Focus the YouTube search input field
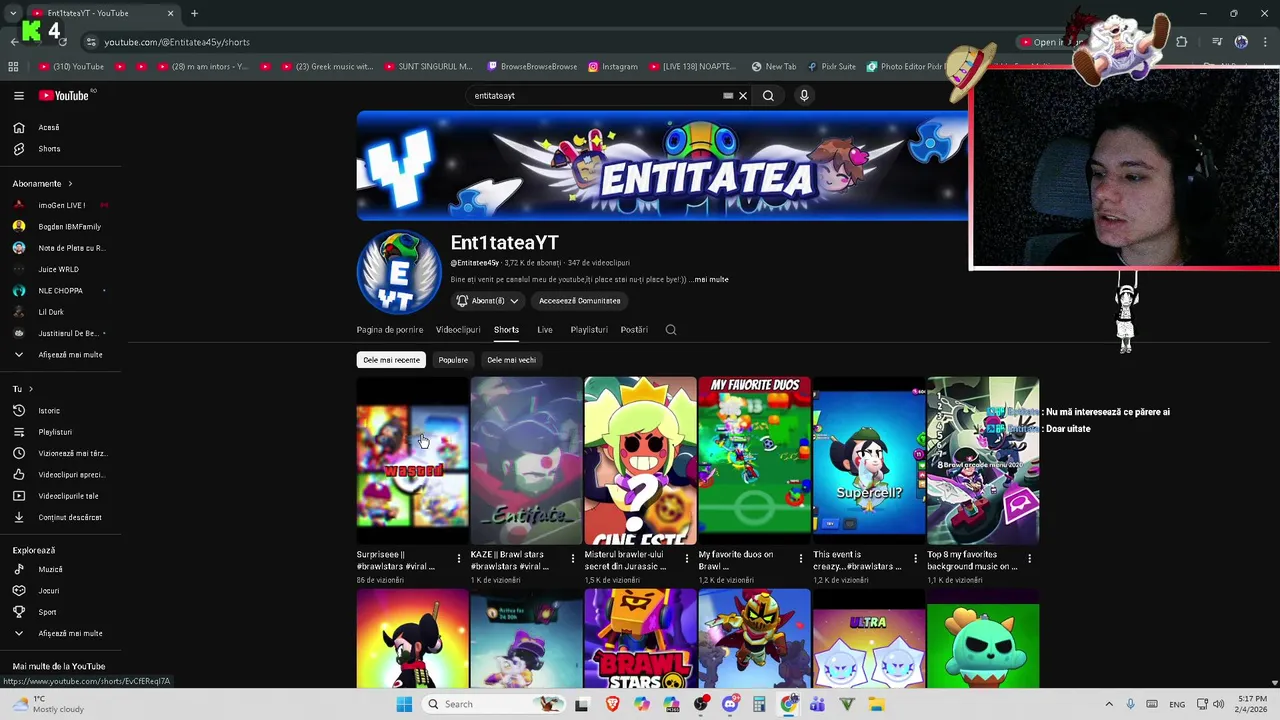Viewport: 1280px width, 720px height. tap(595, 96)
